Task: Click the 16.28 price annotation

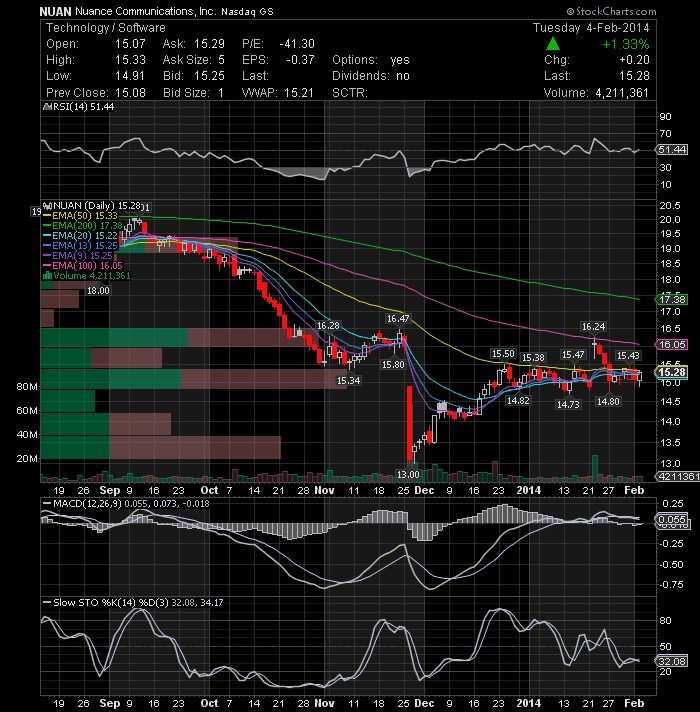Action: pyautogui.click(x=328, y=326)
